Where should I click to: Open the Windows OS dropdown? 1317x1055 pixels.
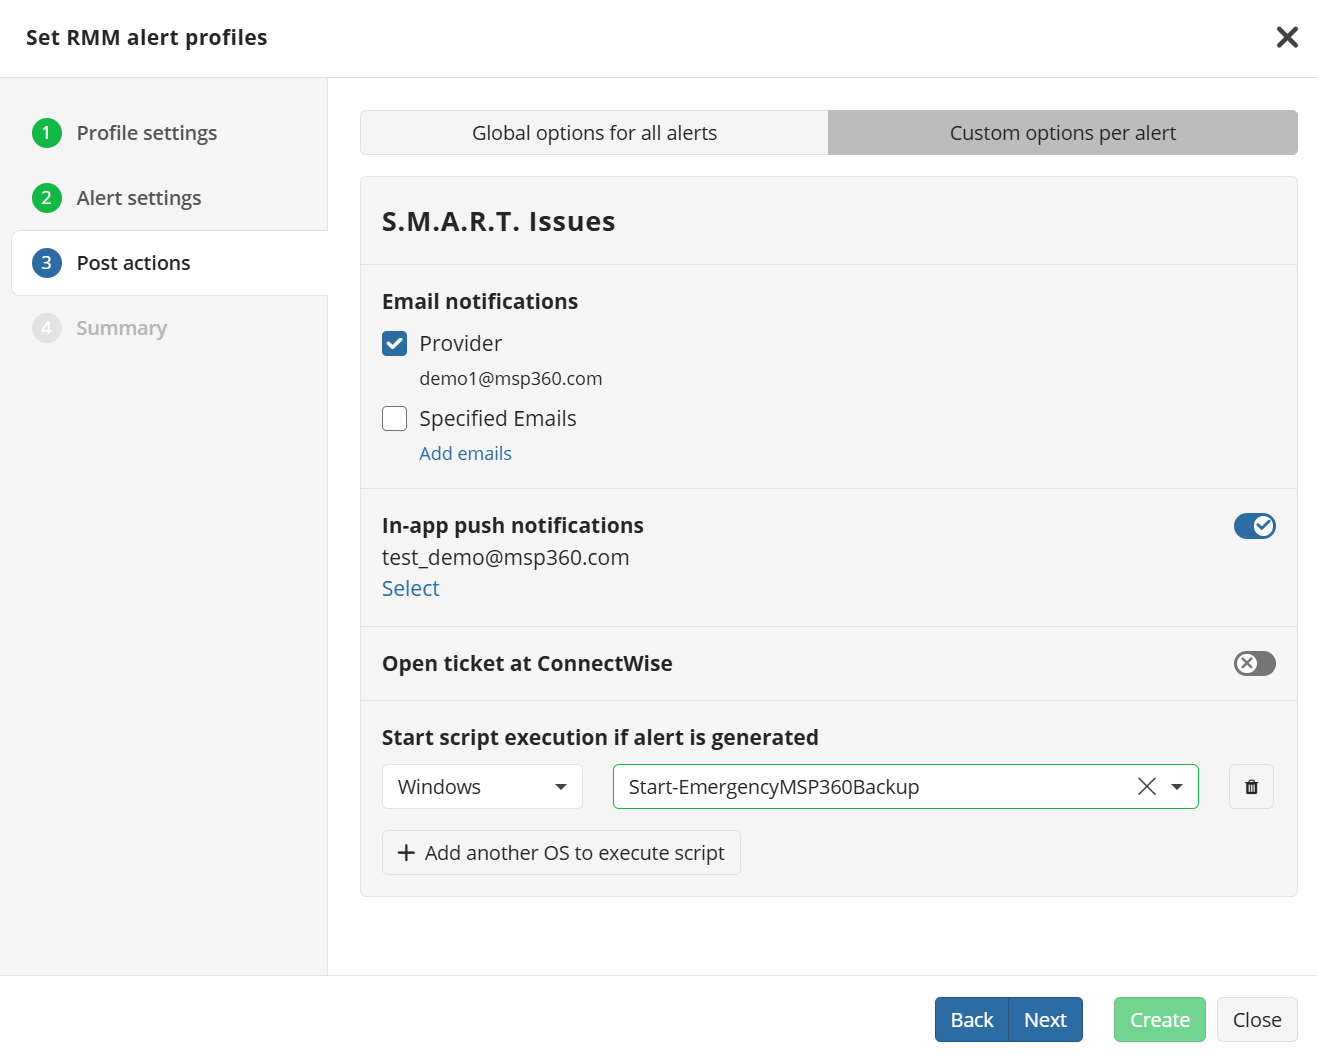pos(482,787)
